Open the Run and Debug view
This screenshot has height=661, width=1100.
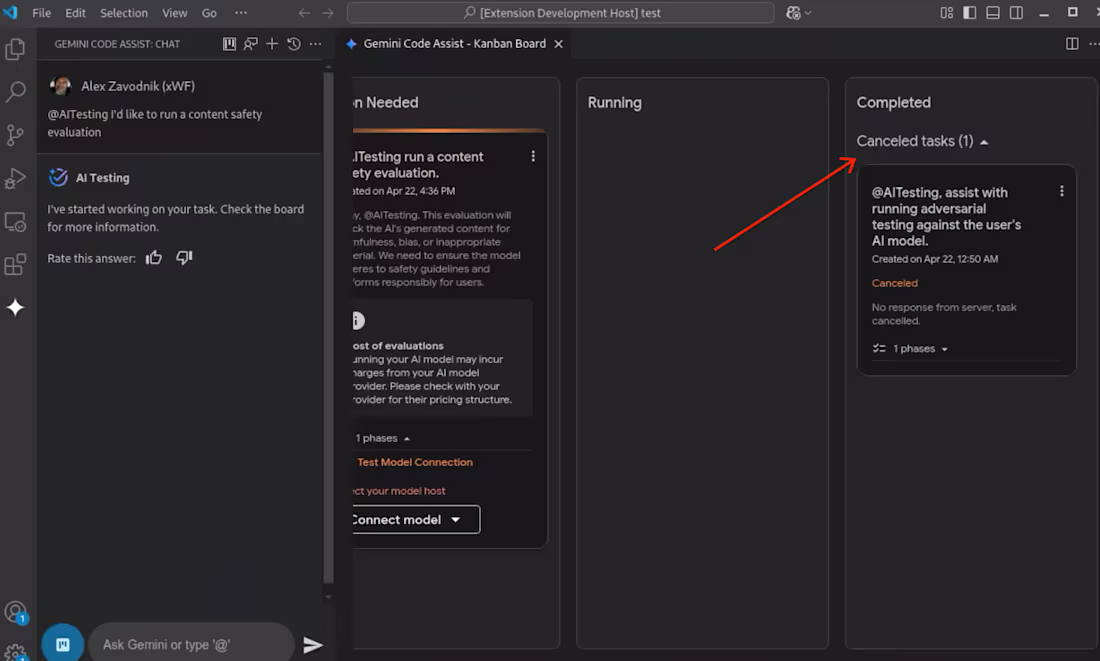15,178
